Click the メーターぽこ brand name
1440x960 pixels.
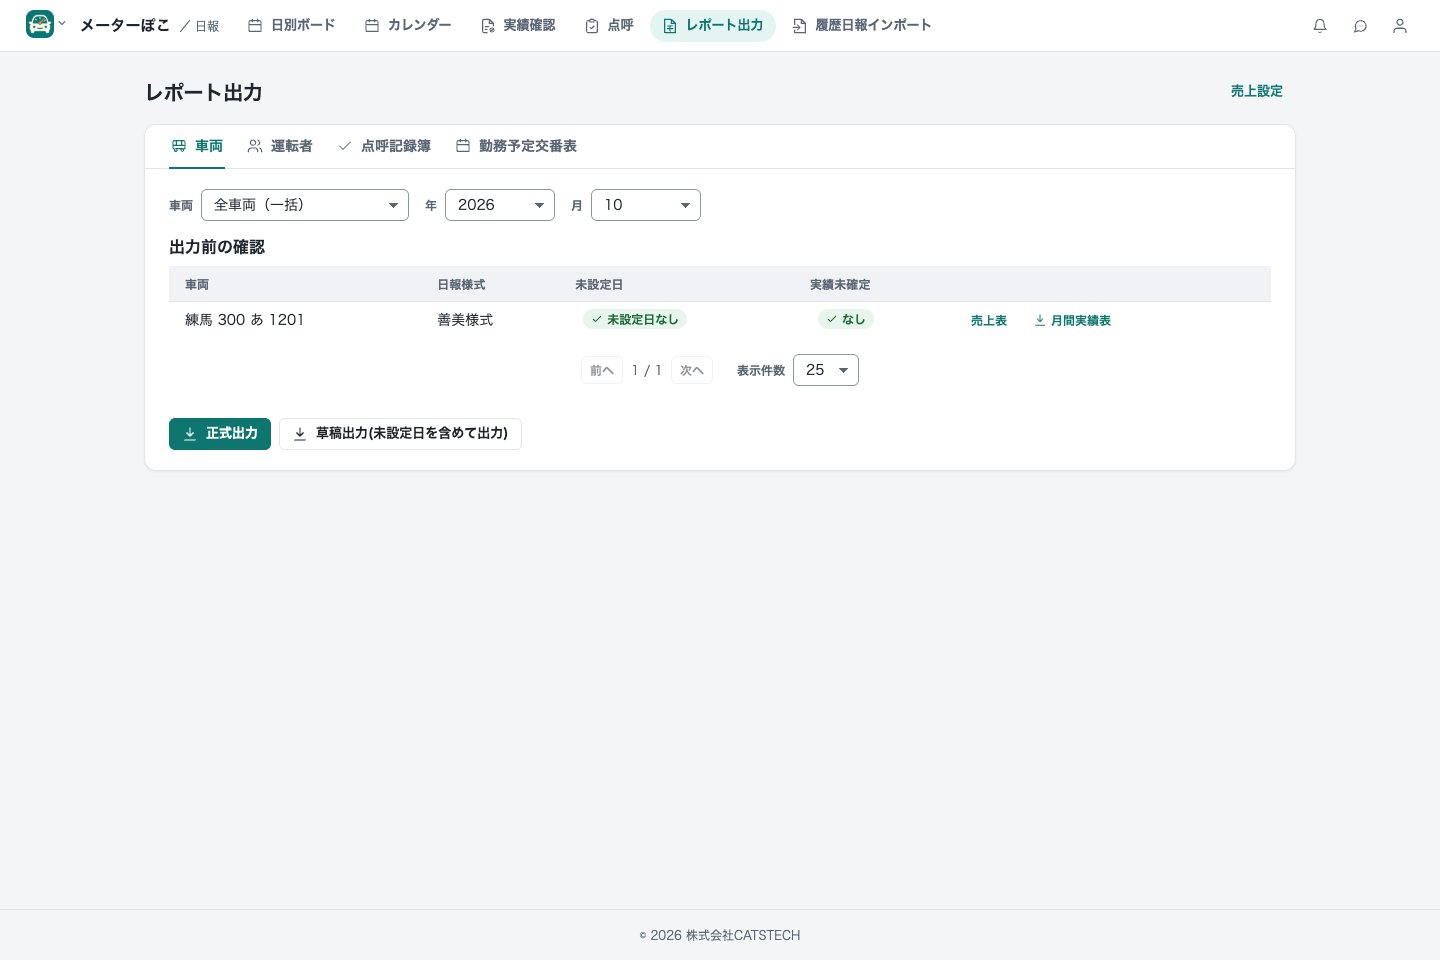tap(125, 25)
